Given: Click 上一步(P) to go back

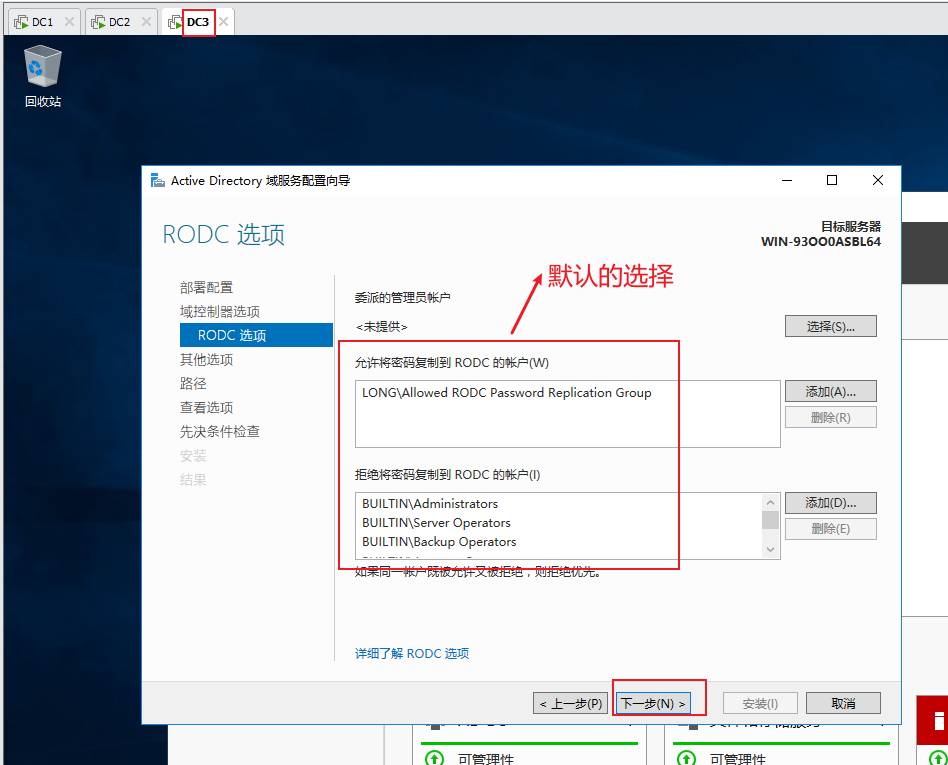Looking at the screenshot, I should click(x=571, y=703).
